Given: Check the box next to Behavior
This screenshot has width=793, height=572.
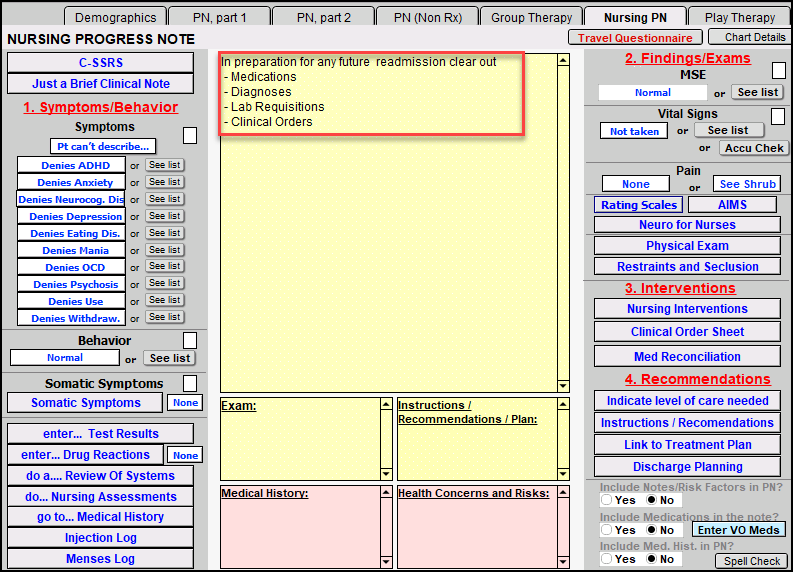Looking at the screenshot, I should 190,341.
